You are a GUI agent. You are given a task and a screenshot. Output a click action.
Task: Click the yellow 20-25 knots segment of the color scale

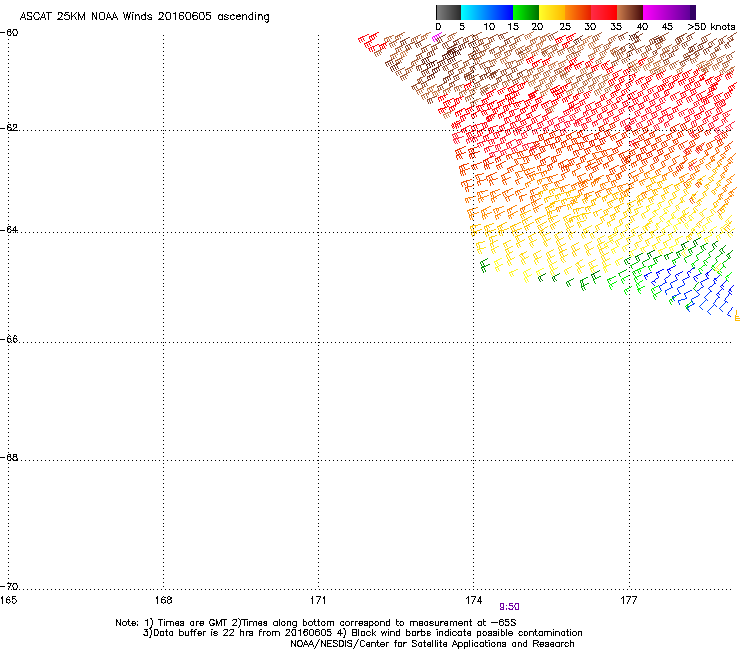pos(552,12)
